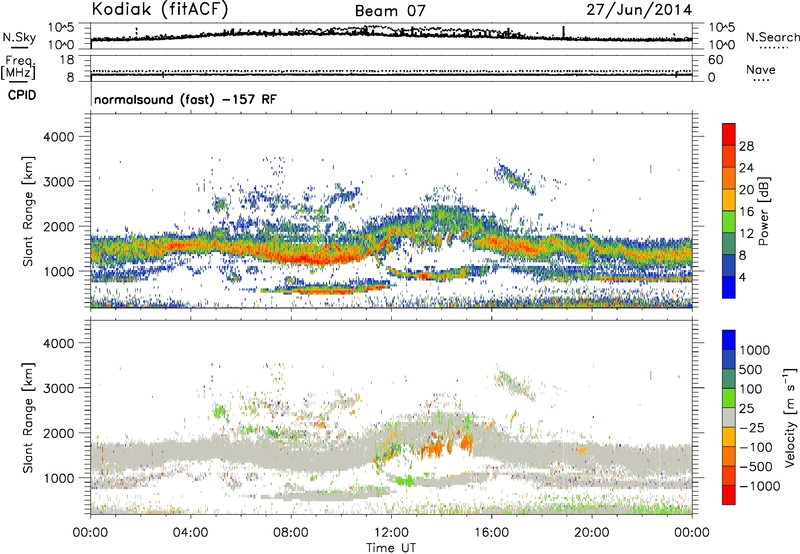Click the 'Nave' legend label
This screenshot has width=800, height=554.
(x=761, y=69)
